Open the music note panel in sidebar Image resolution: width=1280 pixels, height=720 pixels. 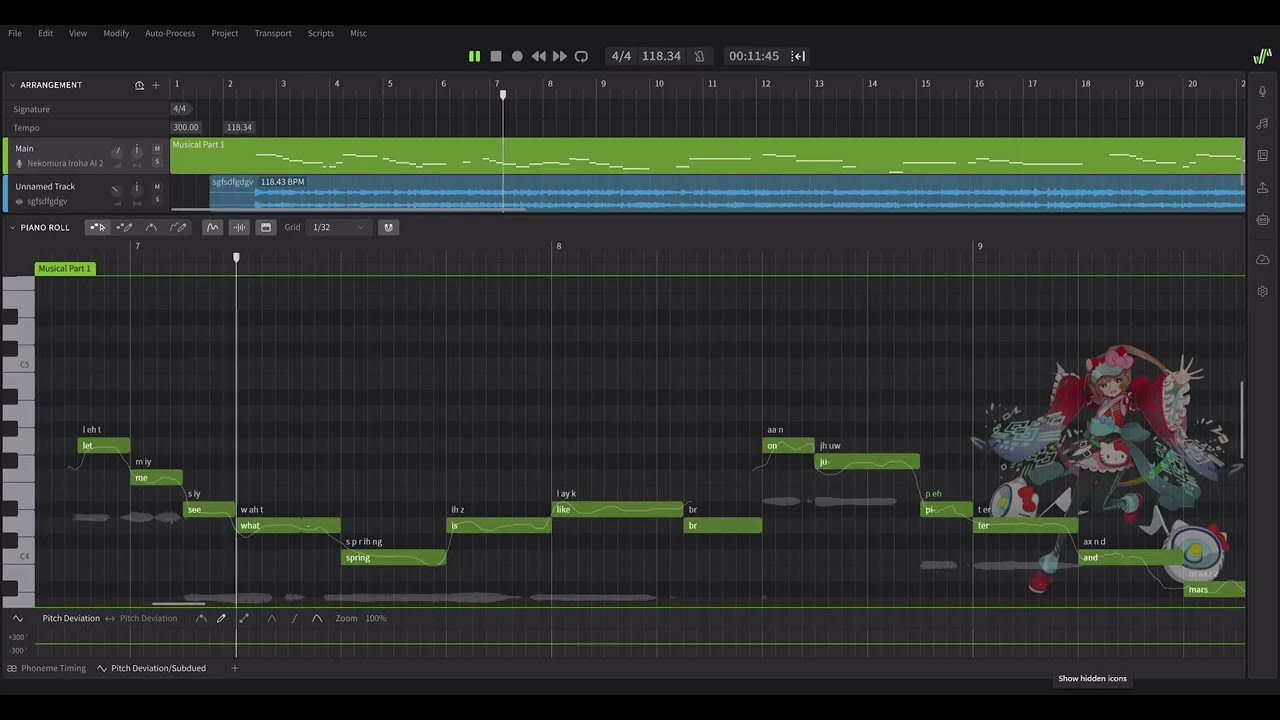pyautogui.click(x=1263, y=123)
